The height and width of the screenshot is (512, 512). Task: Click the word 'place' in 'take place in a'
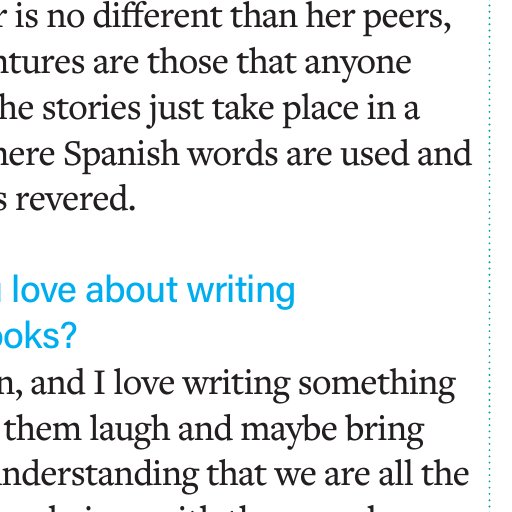tap(320, 109)
